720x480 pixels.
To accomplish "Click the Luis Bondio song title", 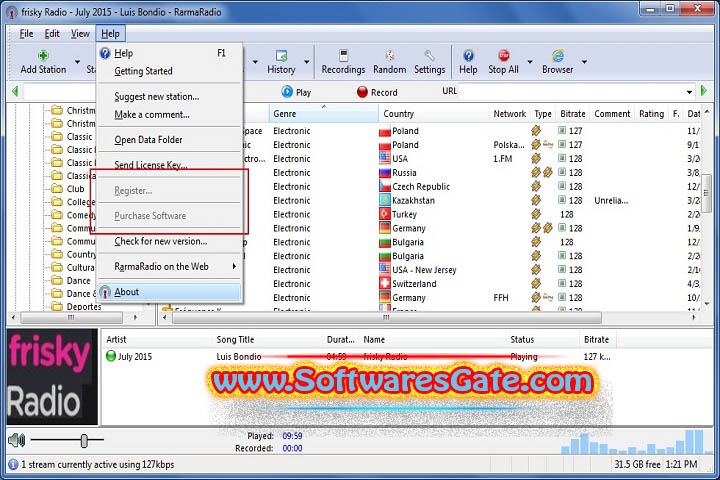I will (x=239, y=356).
